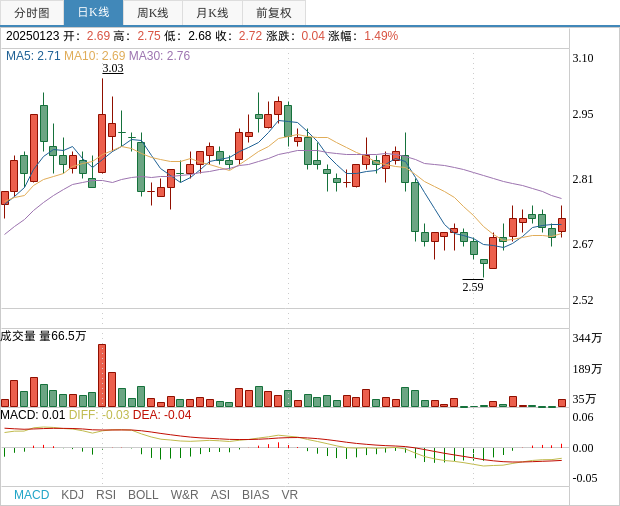Viewport: 620px width, 506px height.
Task: Open the 月K线 tab
Action: pos(212,13)
